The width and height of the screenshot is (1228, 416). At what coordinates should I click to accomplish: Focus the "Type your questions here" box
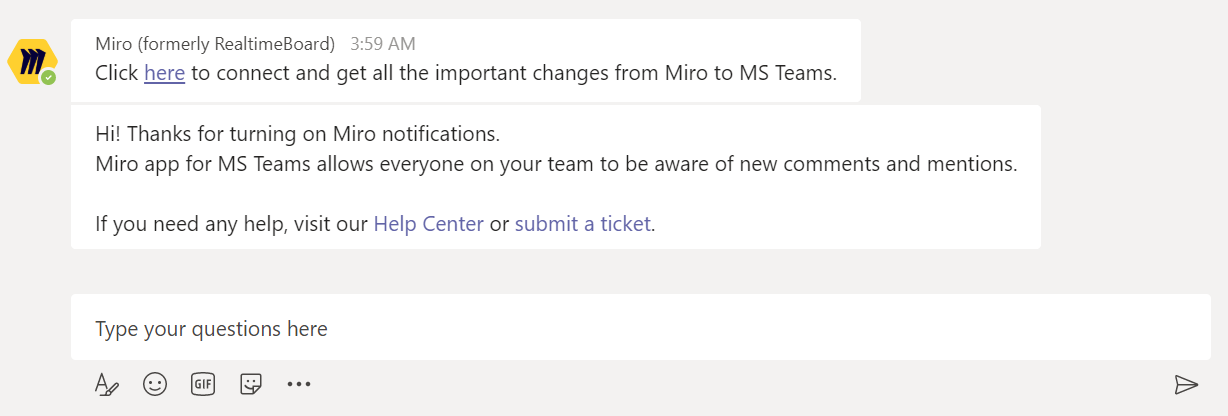640,328
